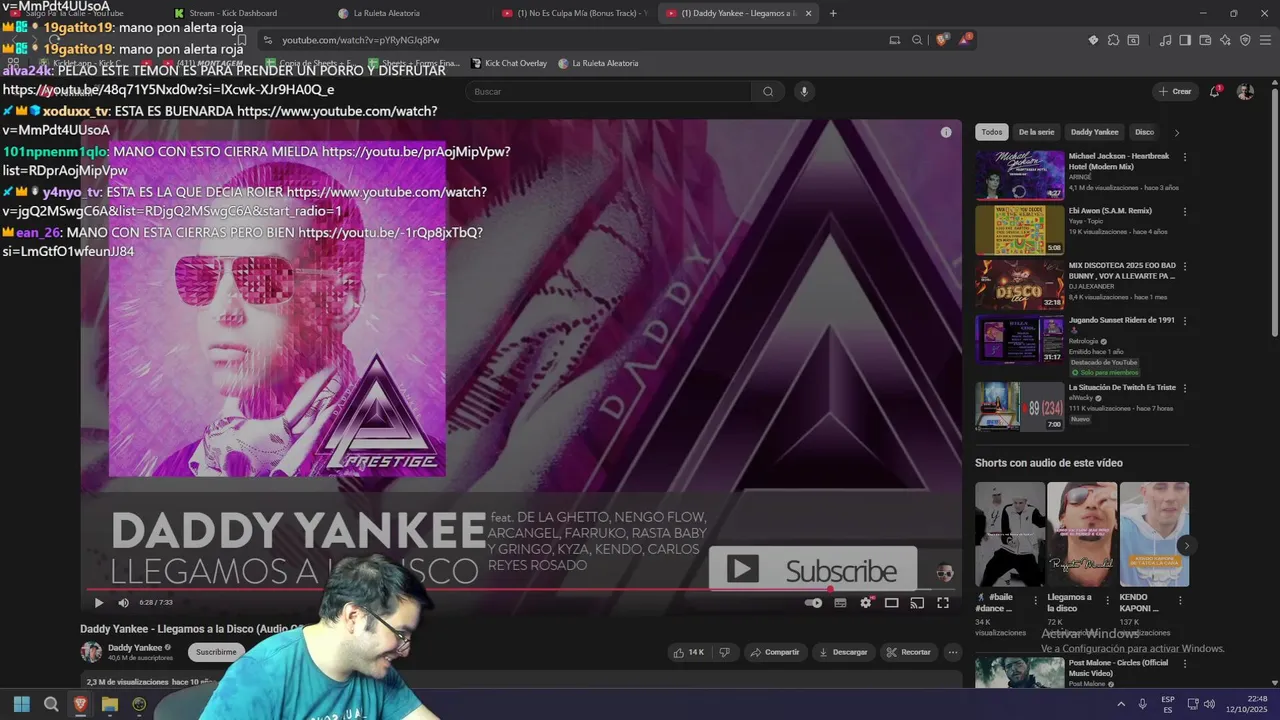Show next Shorts with arrow button
Image resolution: width=1280 pixels, height=720 pixels.
point(1186,545)
